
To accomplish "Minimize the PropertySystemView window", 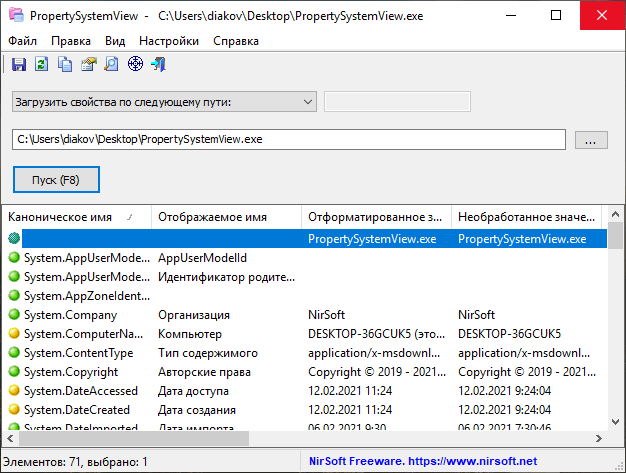I will click(x=511, y=15).
